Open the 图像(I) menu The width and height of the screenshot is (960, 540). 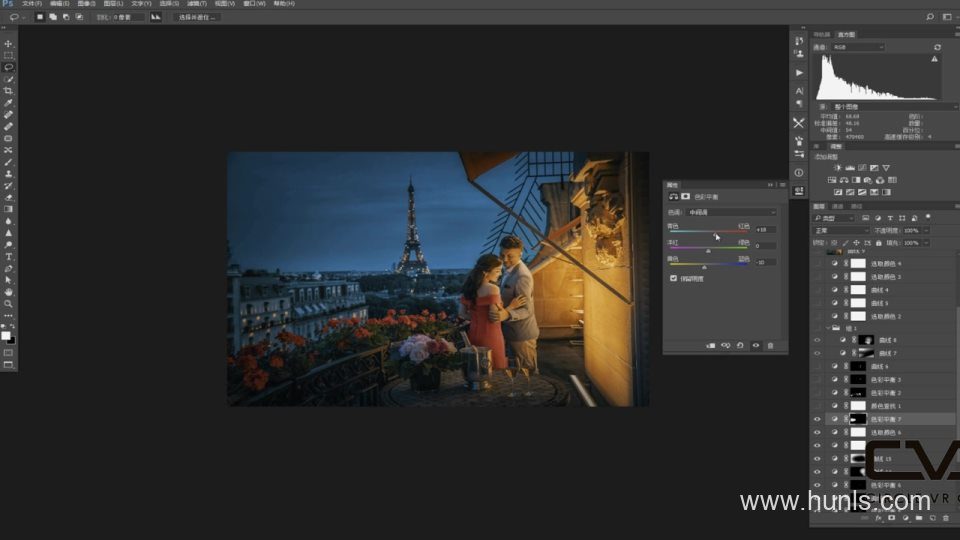point(85,4)
